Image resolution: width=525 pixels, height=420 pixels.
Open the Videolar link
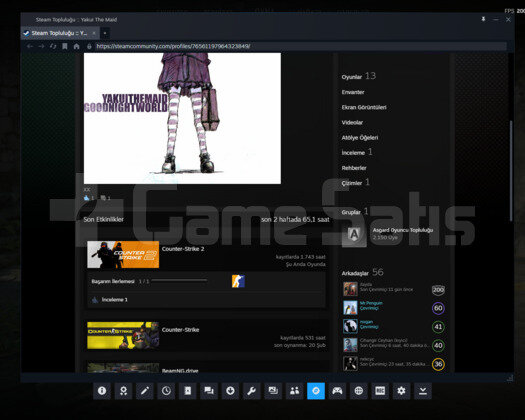(x=352, y=123)
